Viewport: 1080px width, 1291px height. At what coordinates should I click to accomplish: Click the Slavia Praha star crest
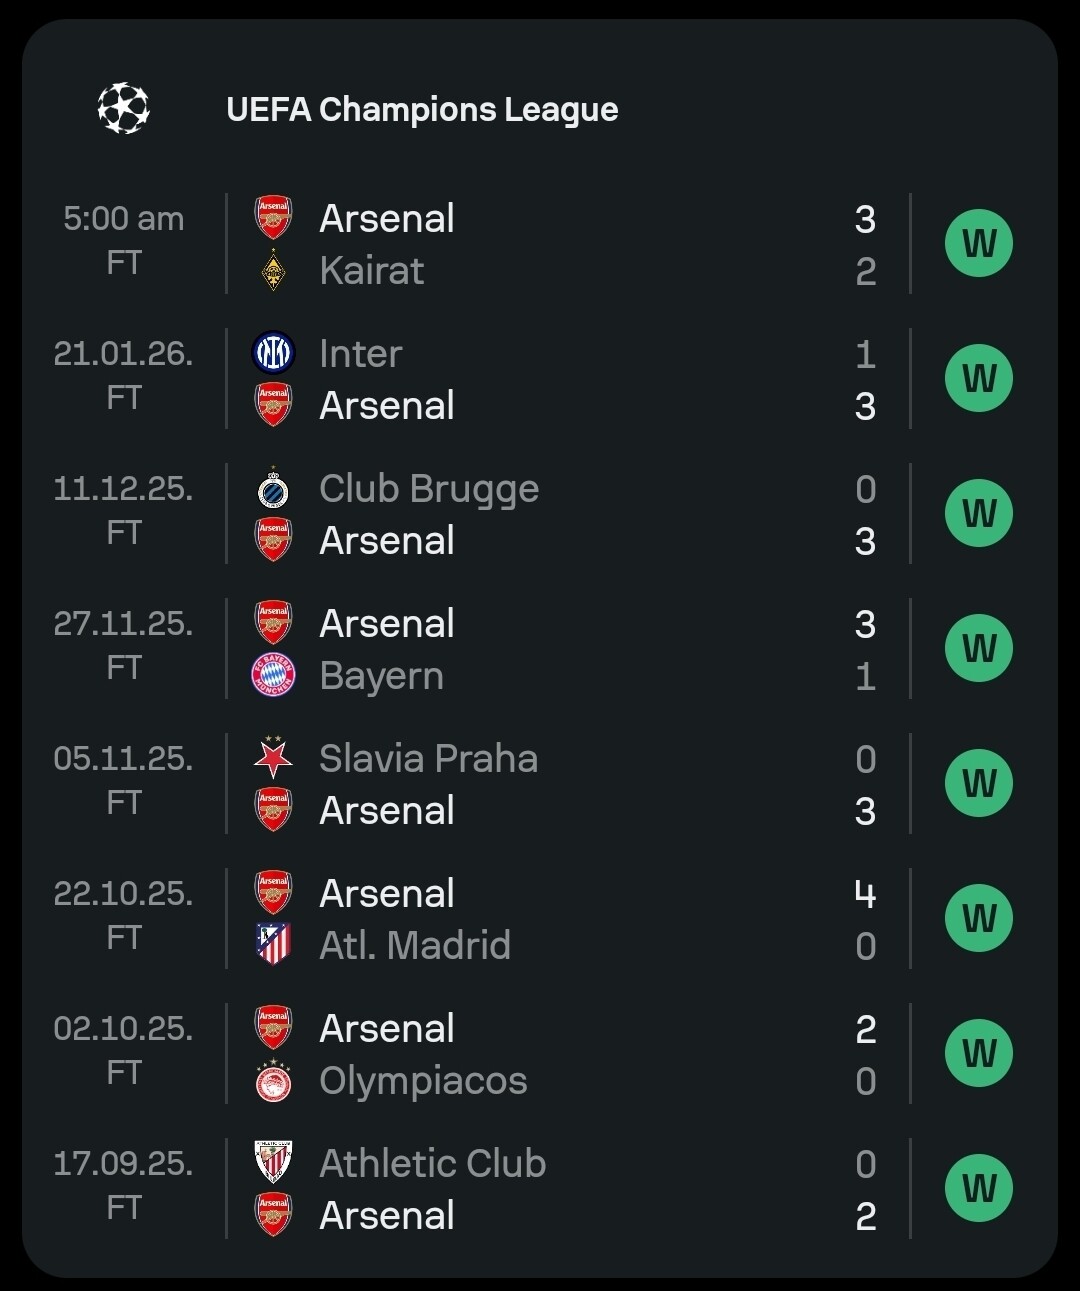coord(273,758)
